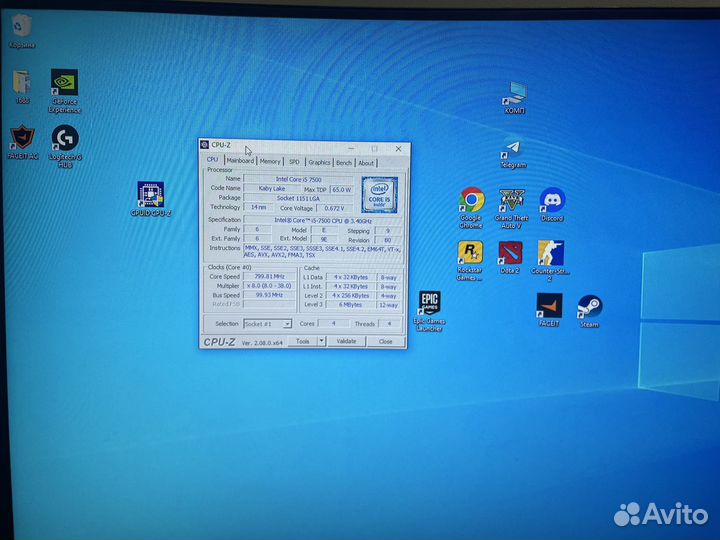
Task: Open the SPD tab
Action: pos(294,162)
